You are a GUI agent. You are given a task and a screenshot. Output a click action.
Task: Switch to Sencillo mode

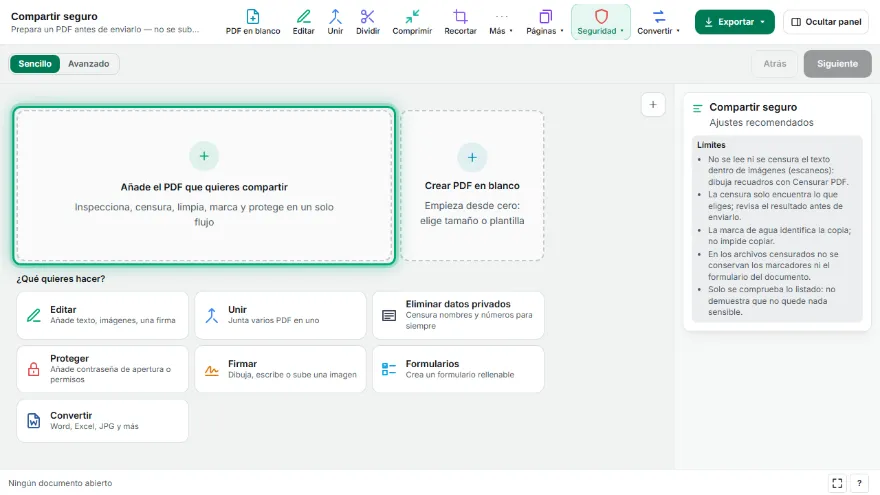tap(35, 63)
